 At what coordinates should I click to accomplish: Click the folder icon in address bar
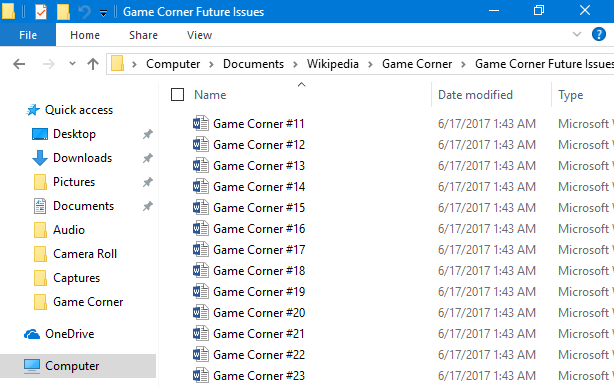[117, 63]
